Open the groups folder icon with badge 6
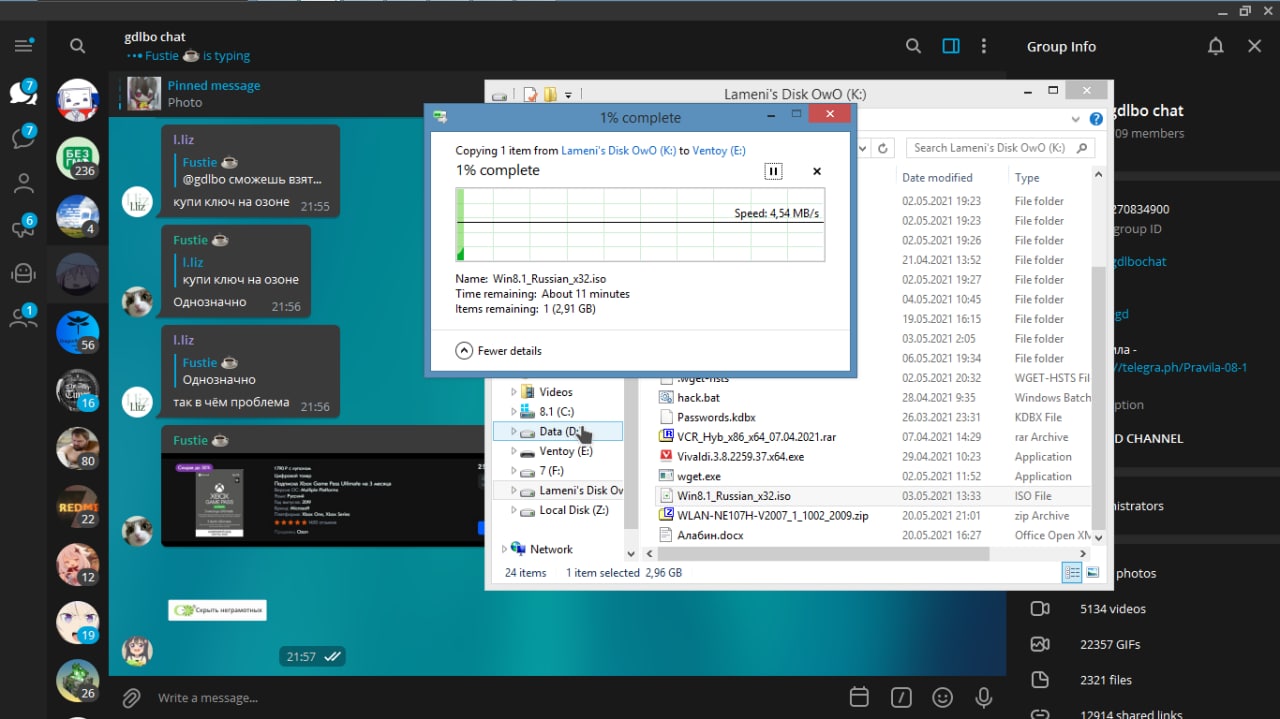This screenshot has height=719, width=1280. (x=23, y=228)
